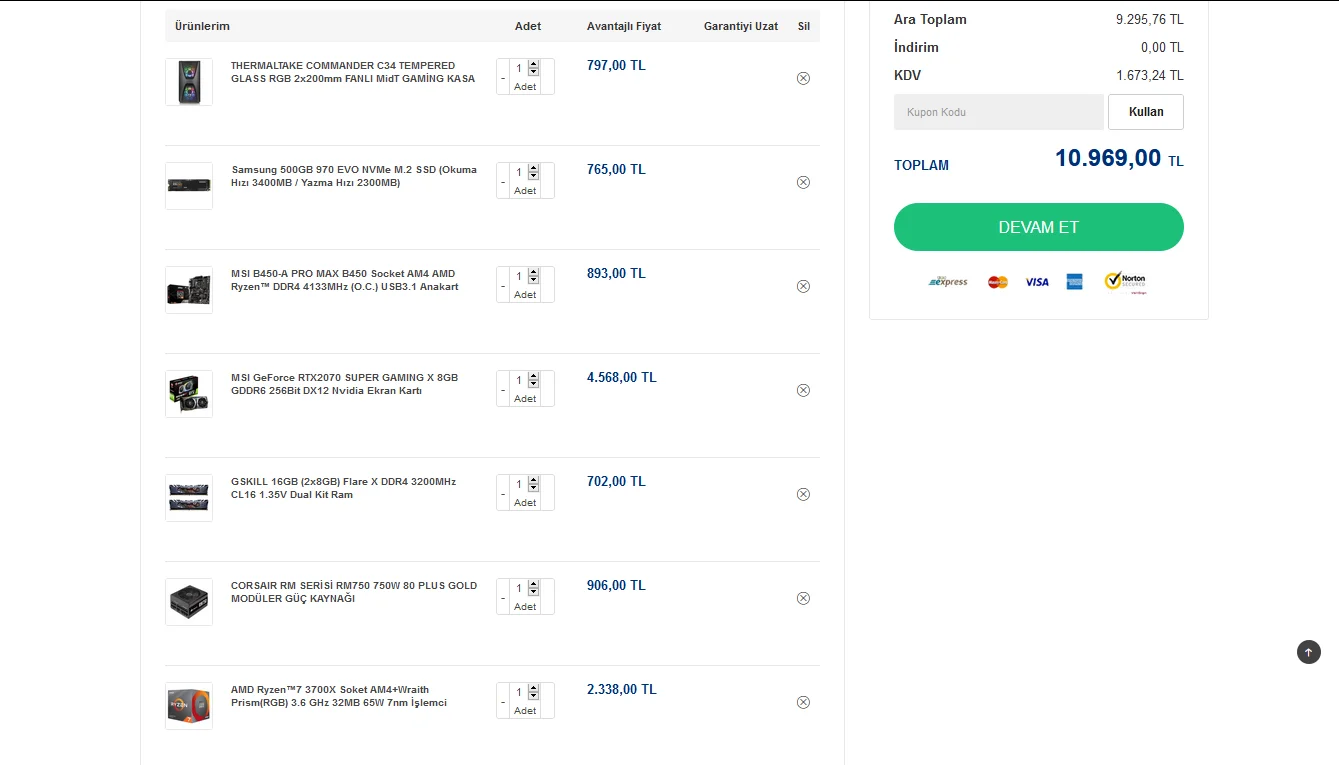The width and height of the screenshot is (1339, 765).
Task: Remove MSI B450-A PRO MAX motherboard
Action: click(x=803, y=286)
